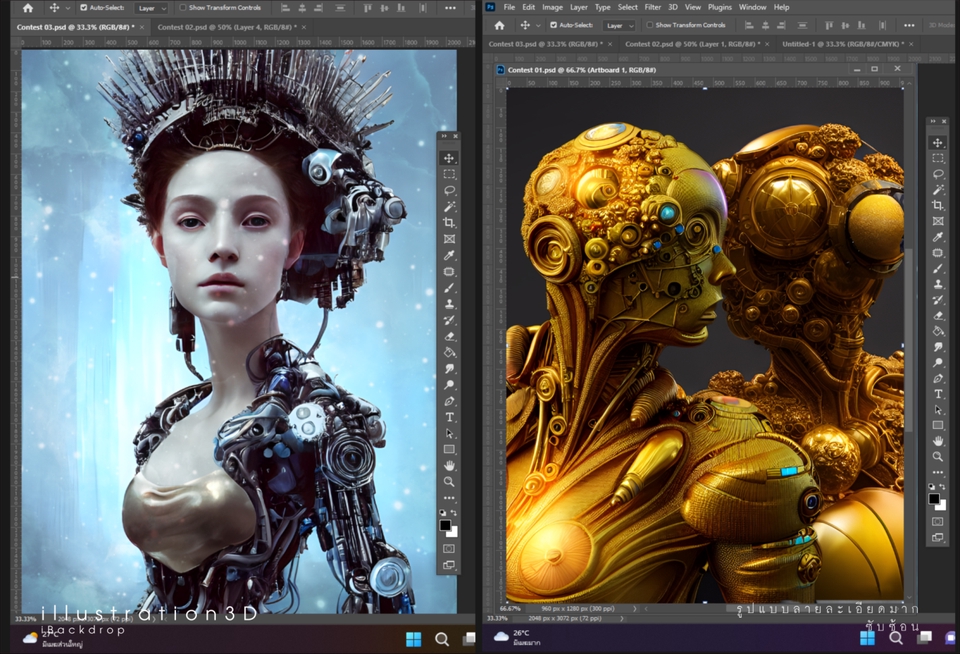
Task: Toggle Auto-Select checkbox in the right window
Action: click(553, 25)
